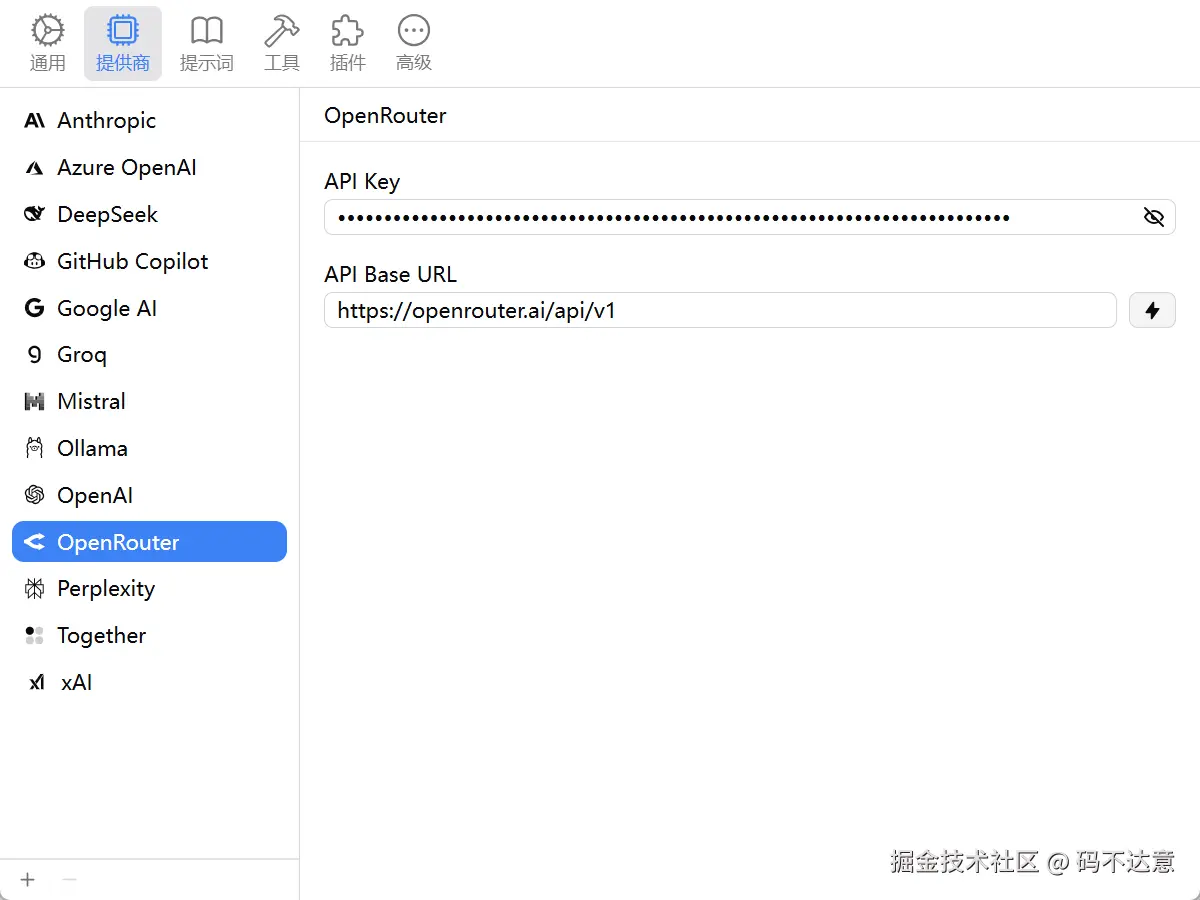Select xAI provider label
This screenshot has height=900, width=1200.
77,683
